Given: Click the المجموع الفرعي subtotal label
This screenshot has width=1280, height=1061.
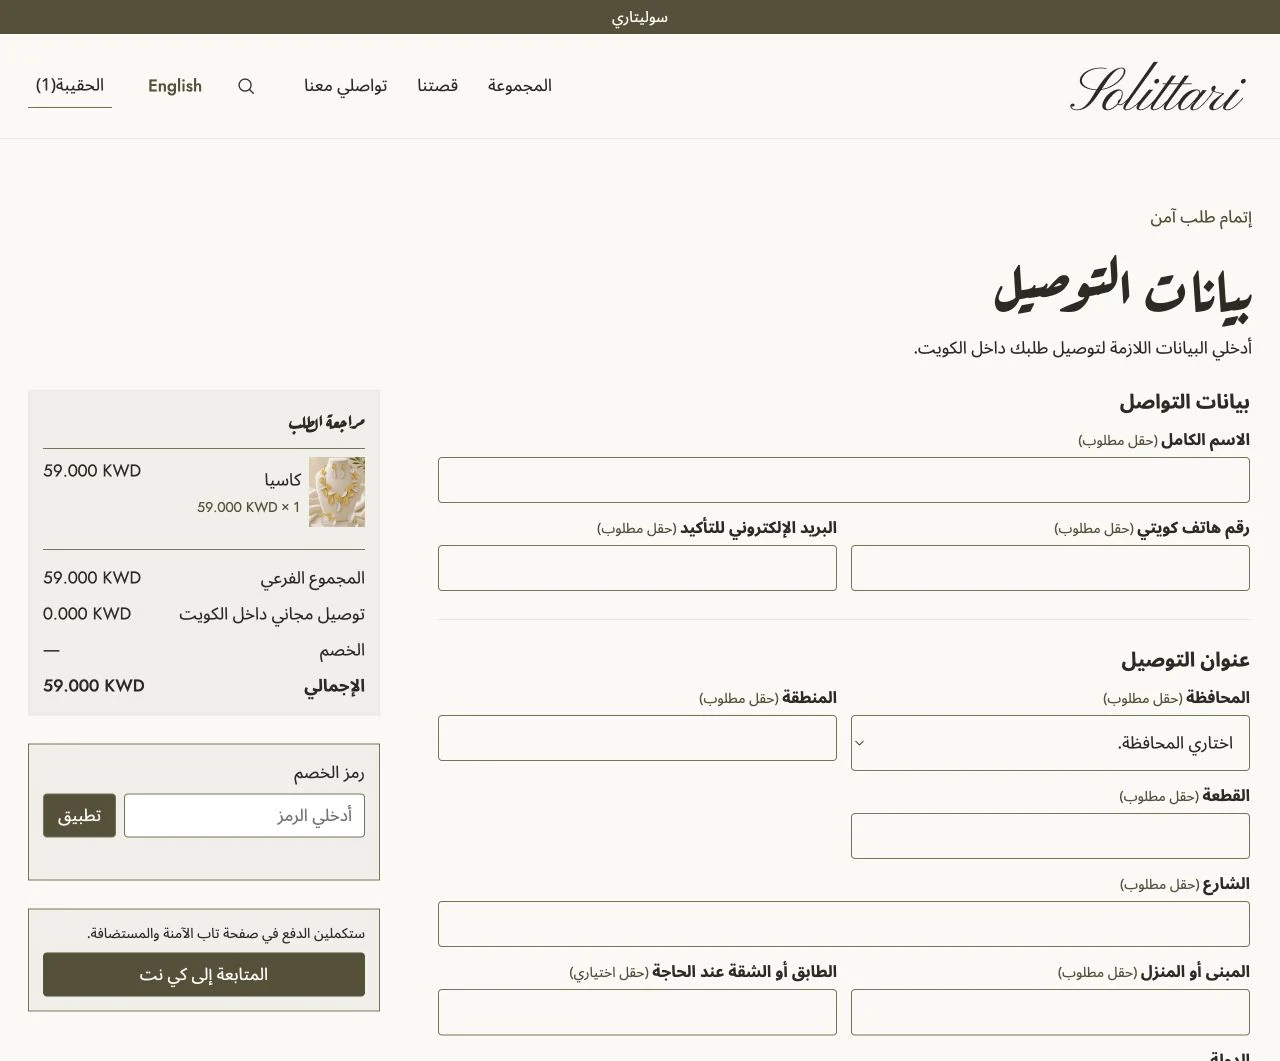Looking at the screenshot, I should [313, 578].
